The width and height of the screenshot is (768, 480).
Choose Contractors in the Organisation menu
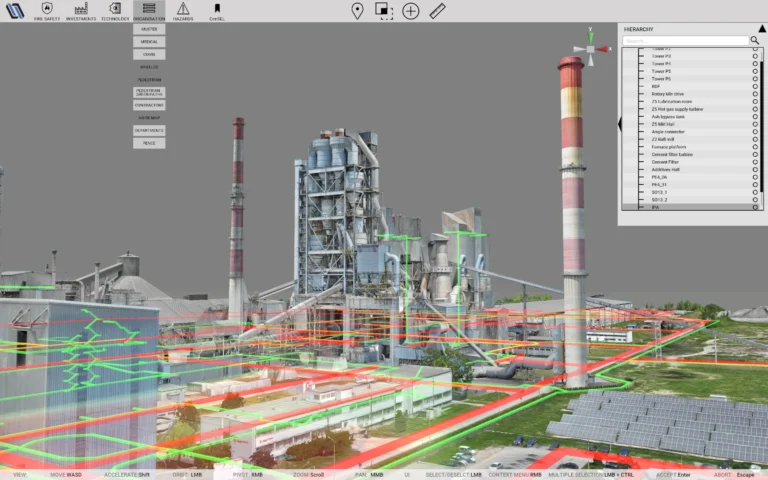pos(149,105)
